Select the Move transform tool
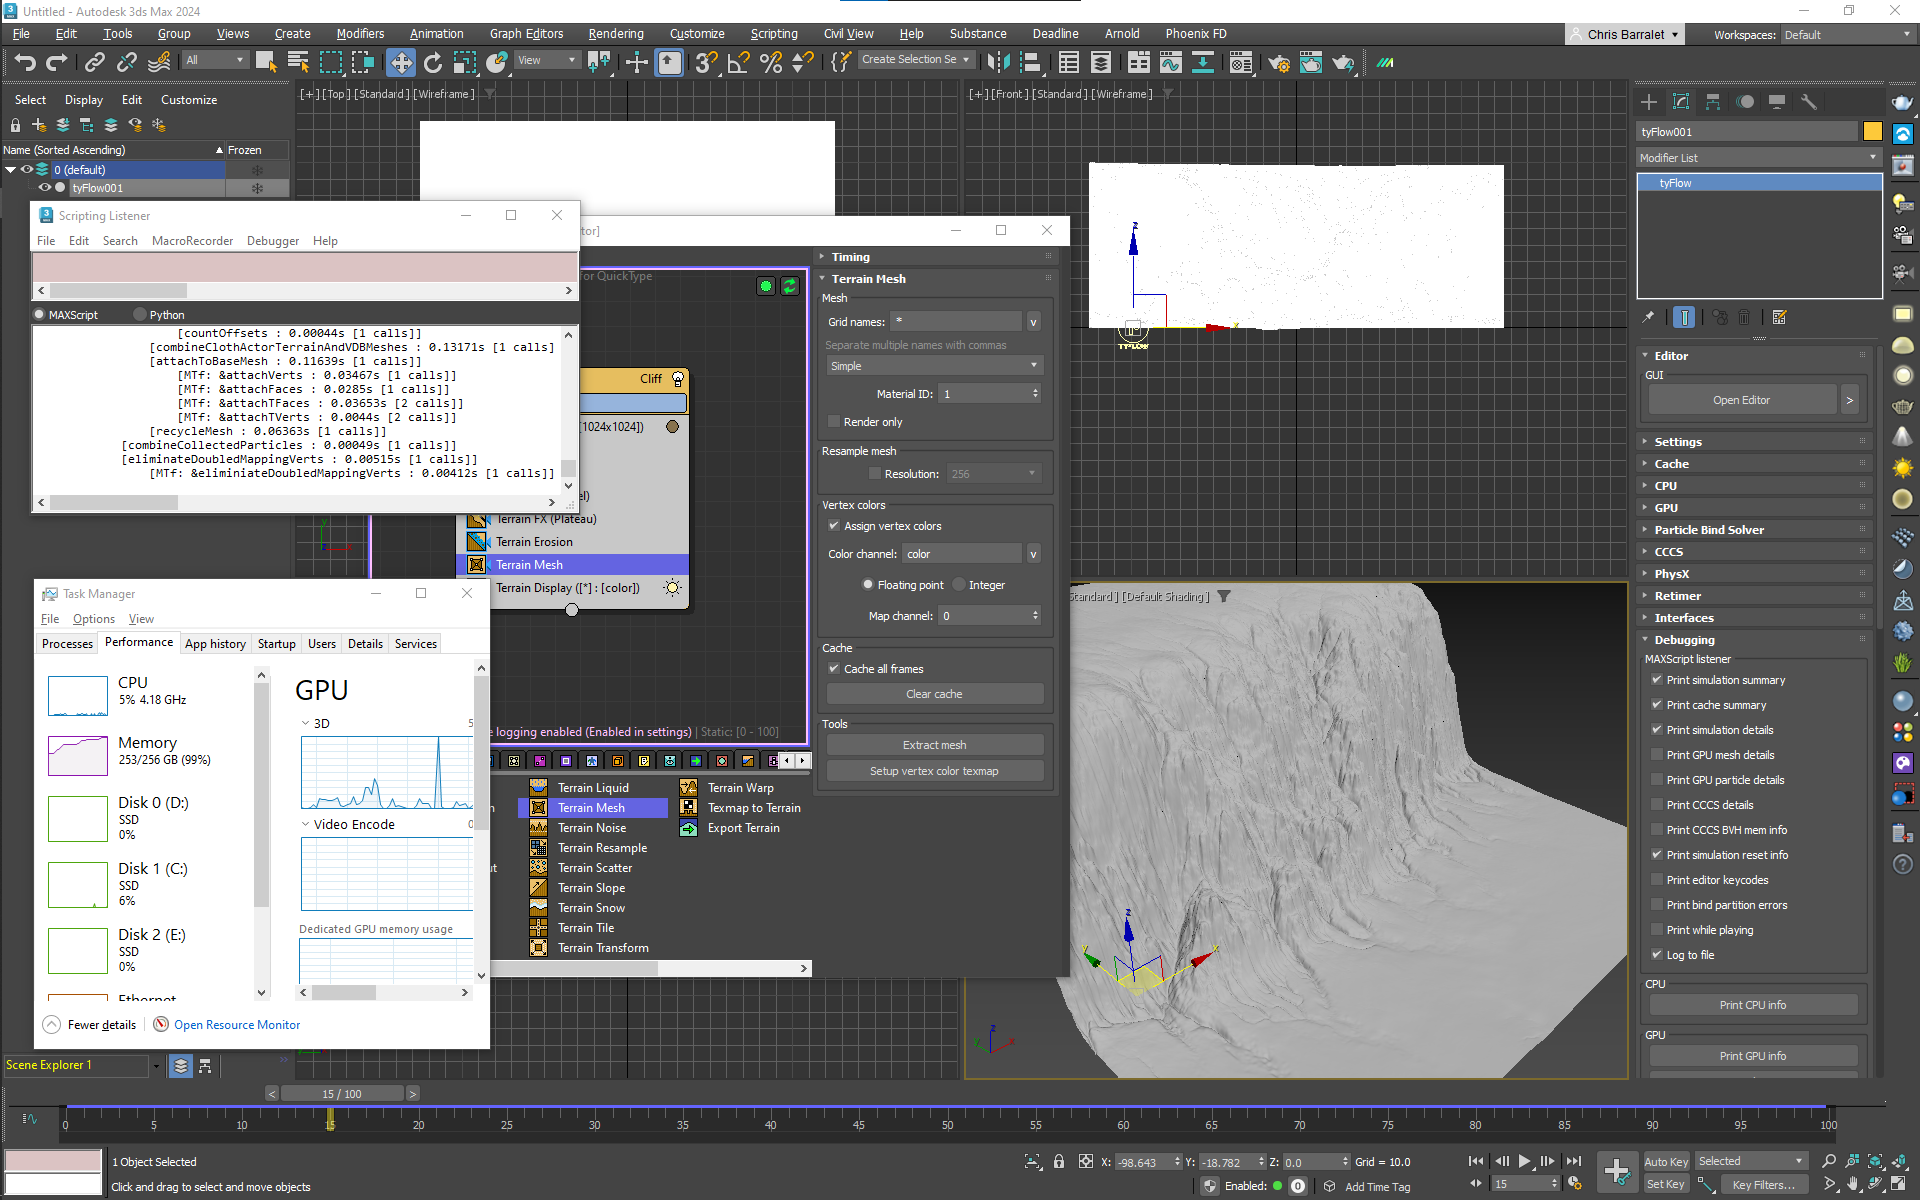This screenshot has height=1200, width=1920. coord(400,62)
